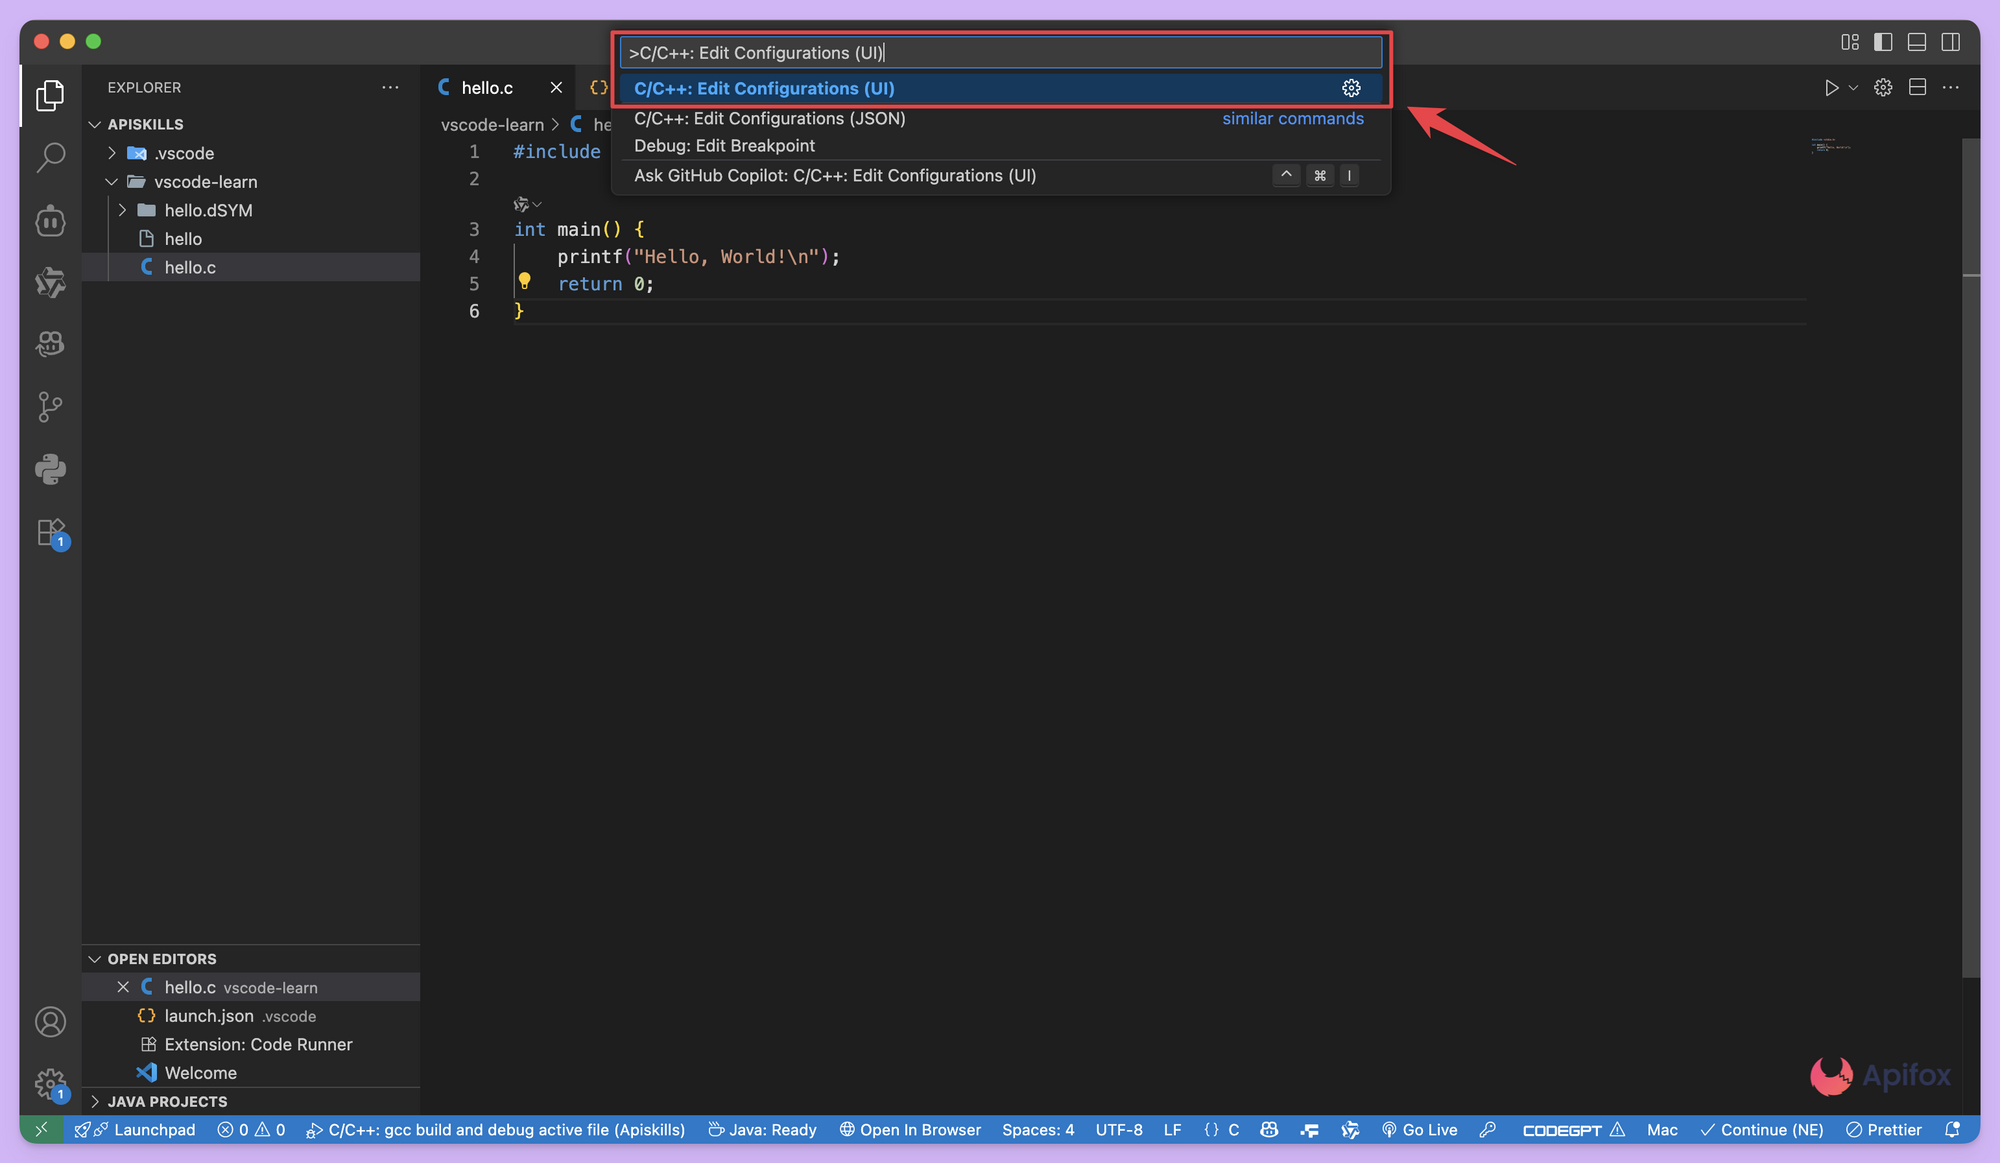Toggle the Primary Side Bar visibility

tap(1883, 41)
